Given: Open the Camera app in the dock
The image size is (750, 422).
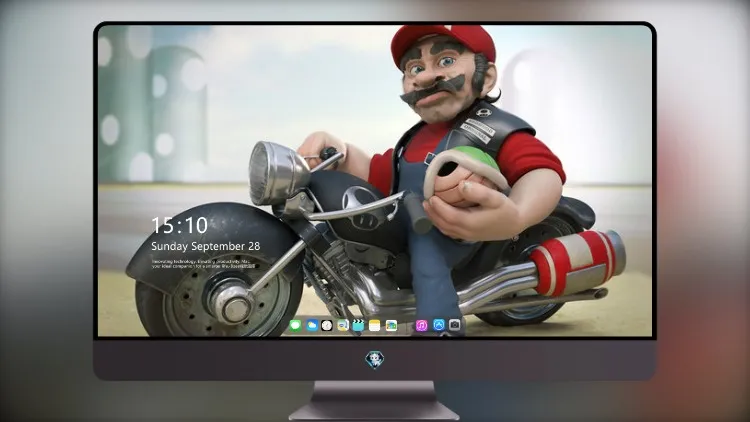Looking at the screenshot, I should (455, 325).
